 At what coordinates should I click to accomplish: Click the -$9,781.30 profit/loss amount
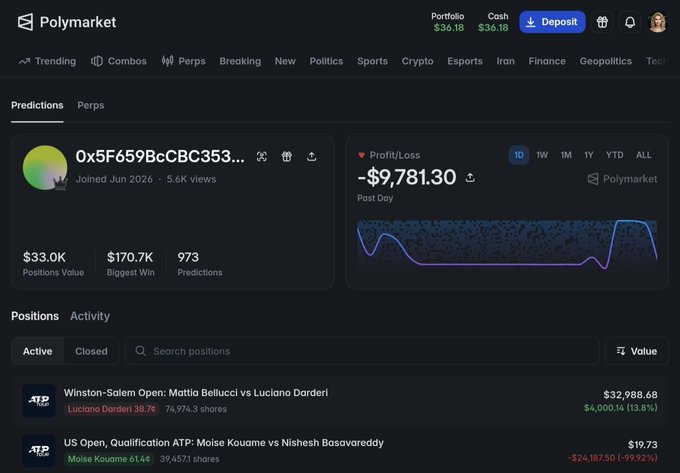pos(406,177)
